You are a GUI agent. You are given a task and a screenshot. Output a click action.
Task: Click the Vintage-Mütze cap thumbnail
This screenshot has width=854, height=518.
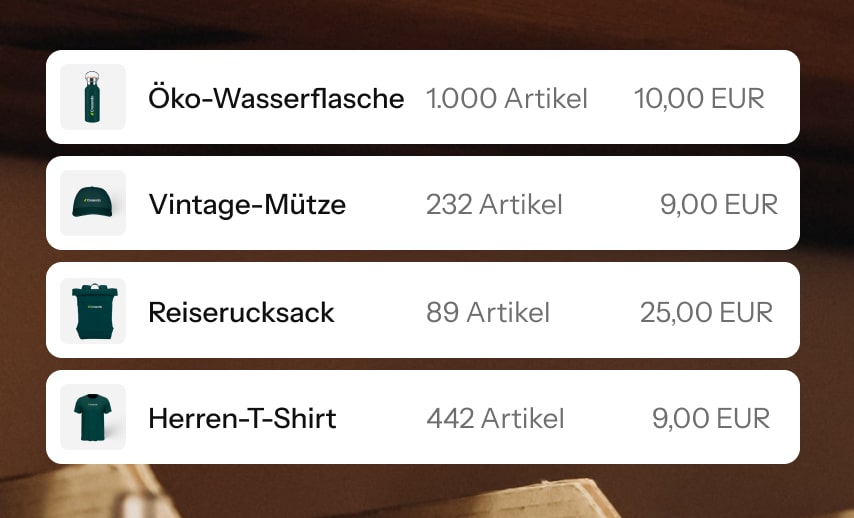[93, 203]
